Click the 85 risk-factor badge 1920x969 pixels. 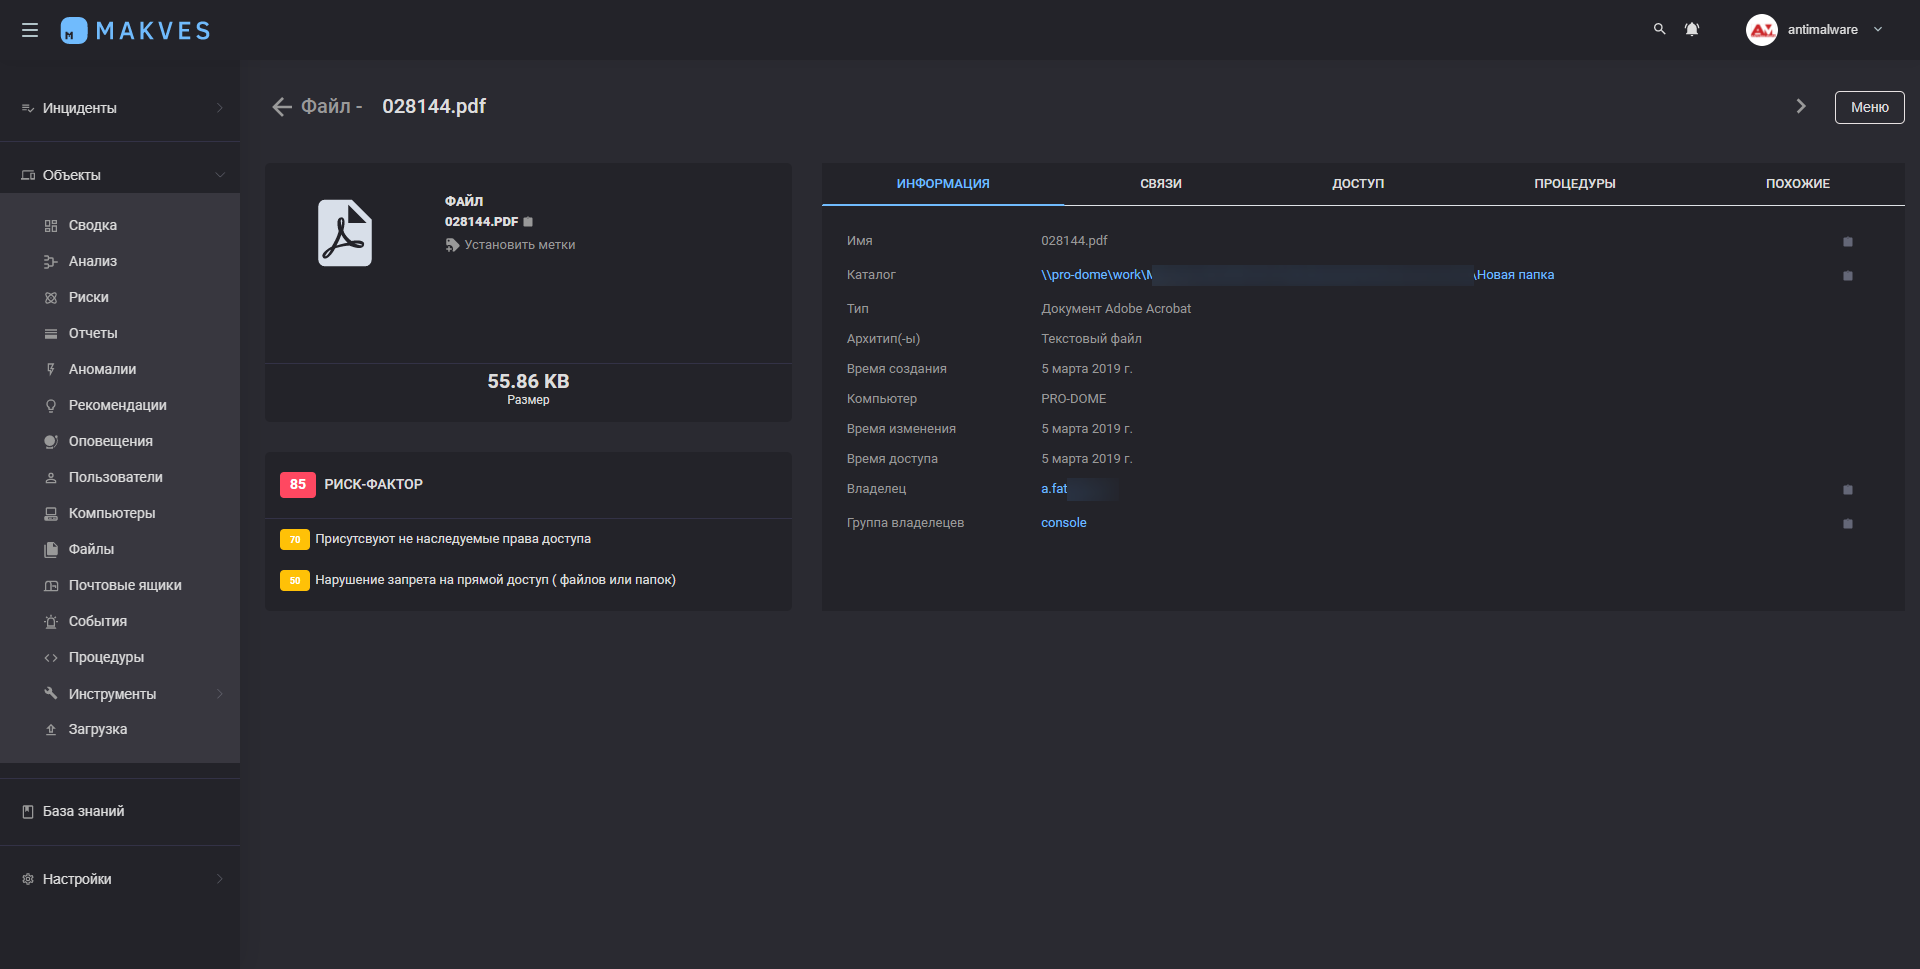tap(298, 485)
